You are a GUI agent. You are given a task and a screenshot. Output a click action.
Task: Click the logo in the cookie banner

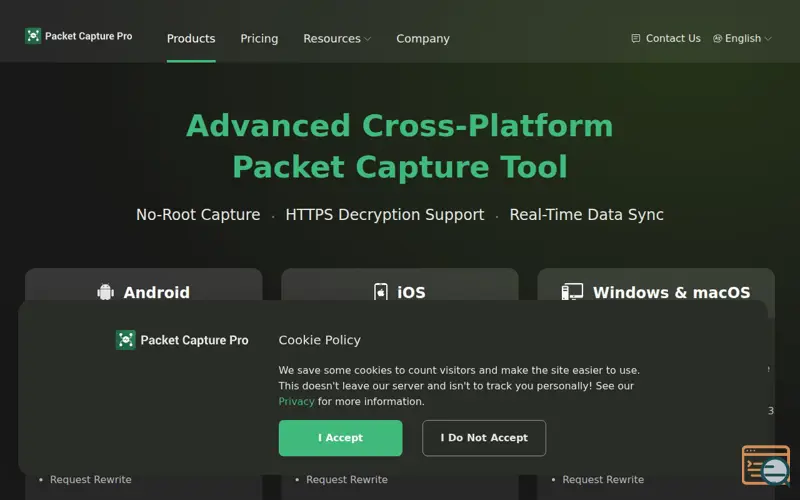pos(182,340)
